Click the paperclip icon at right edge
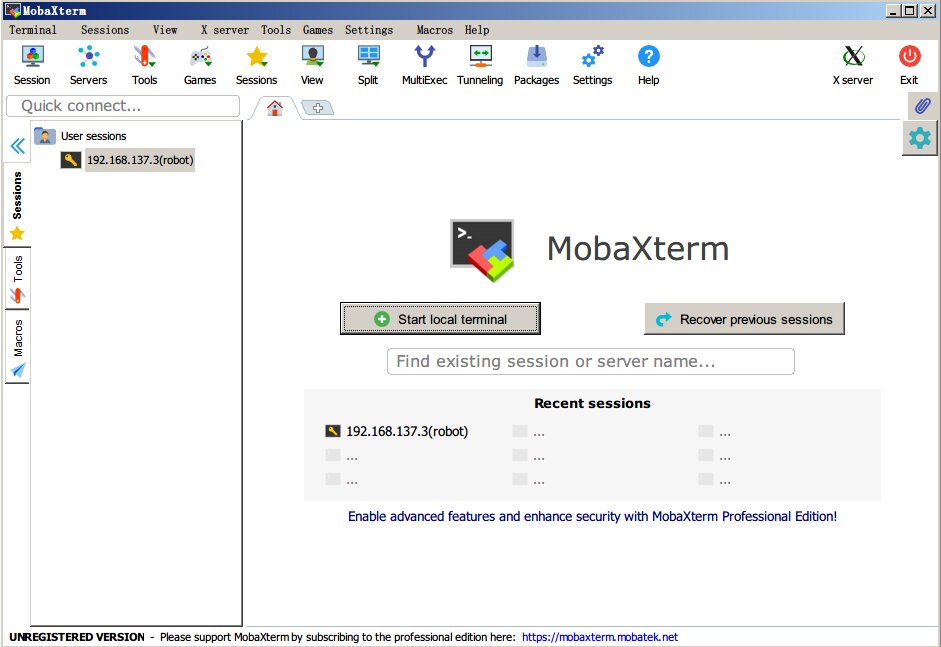 (922, 106)
